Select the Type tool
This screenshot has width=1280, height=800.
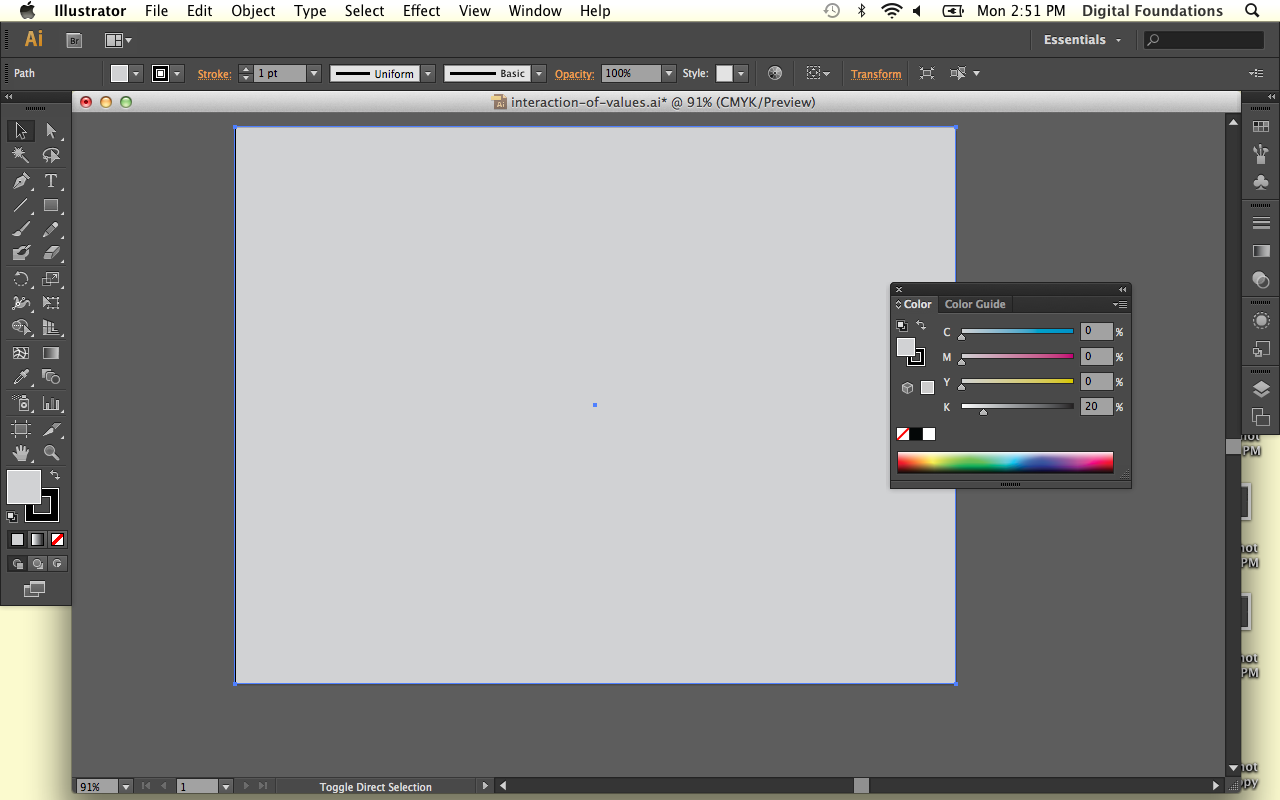pos(51,181)
